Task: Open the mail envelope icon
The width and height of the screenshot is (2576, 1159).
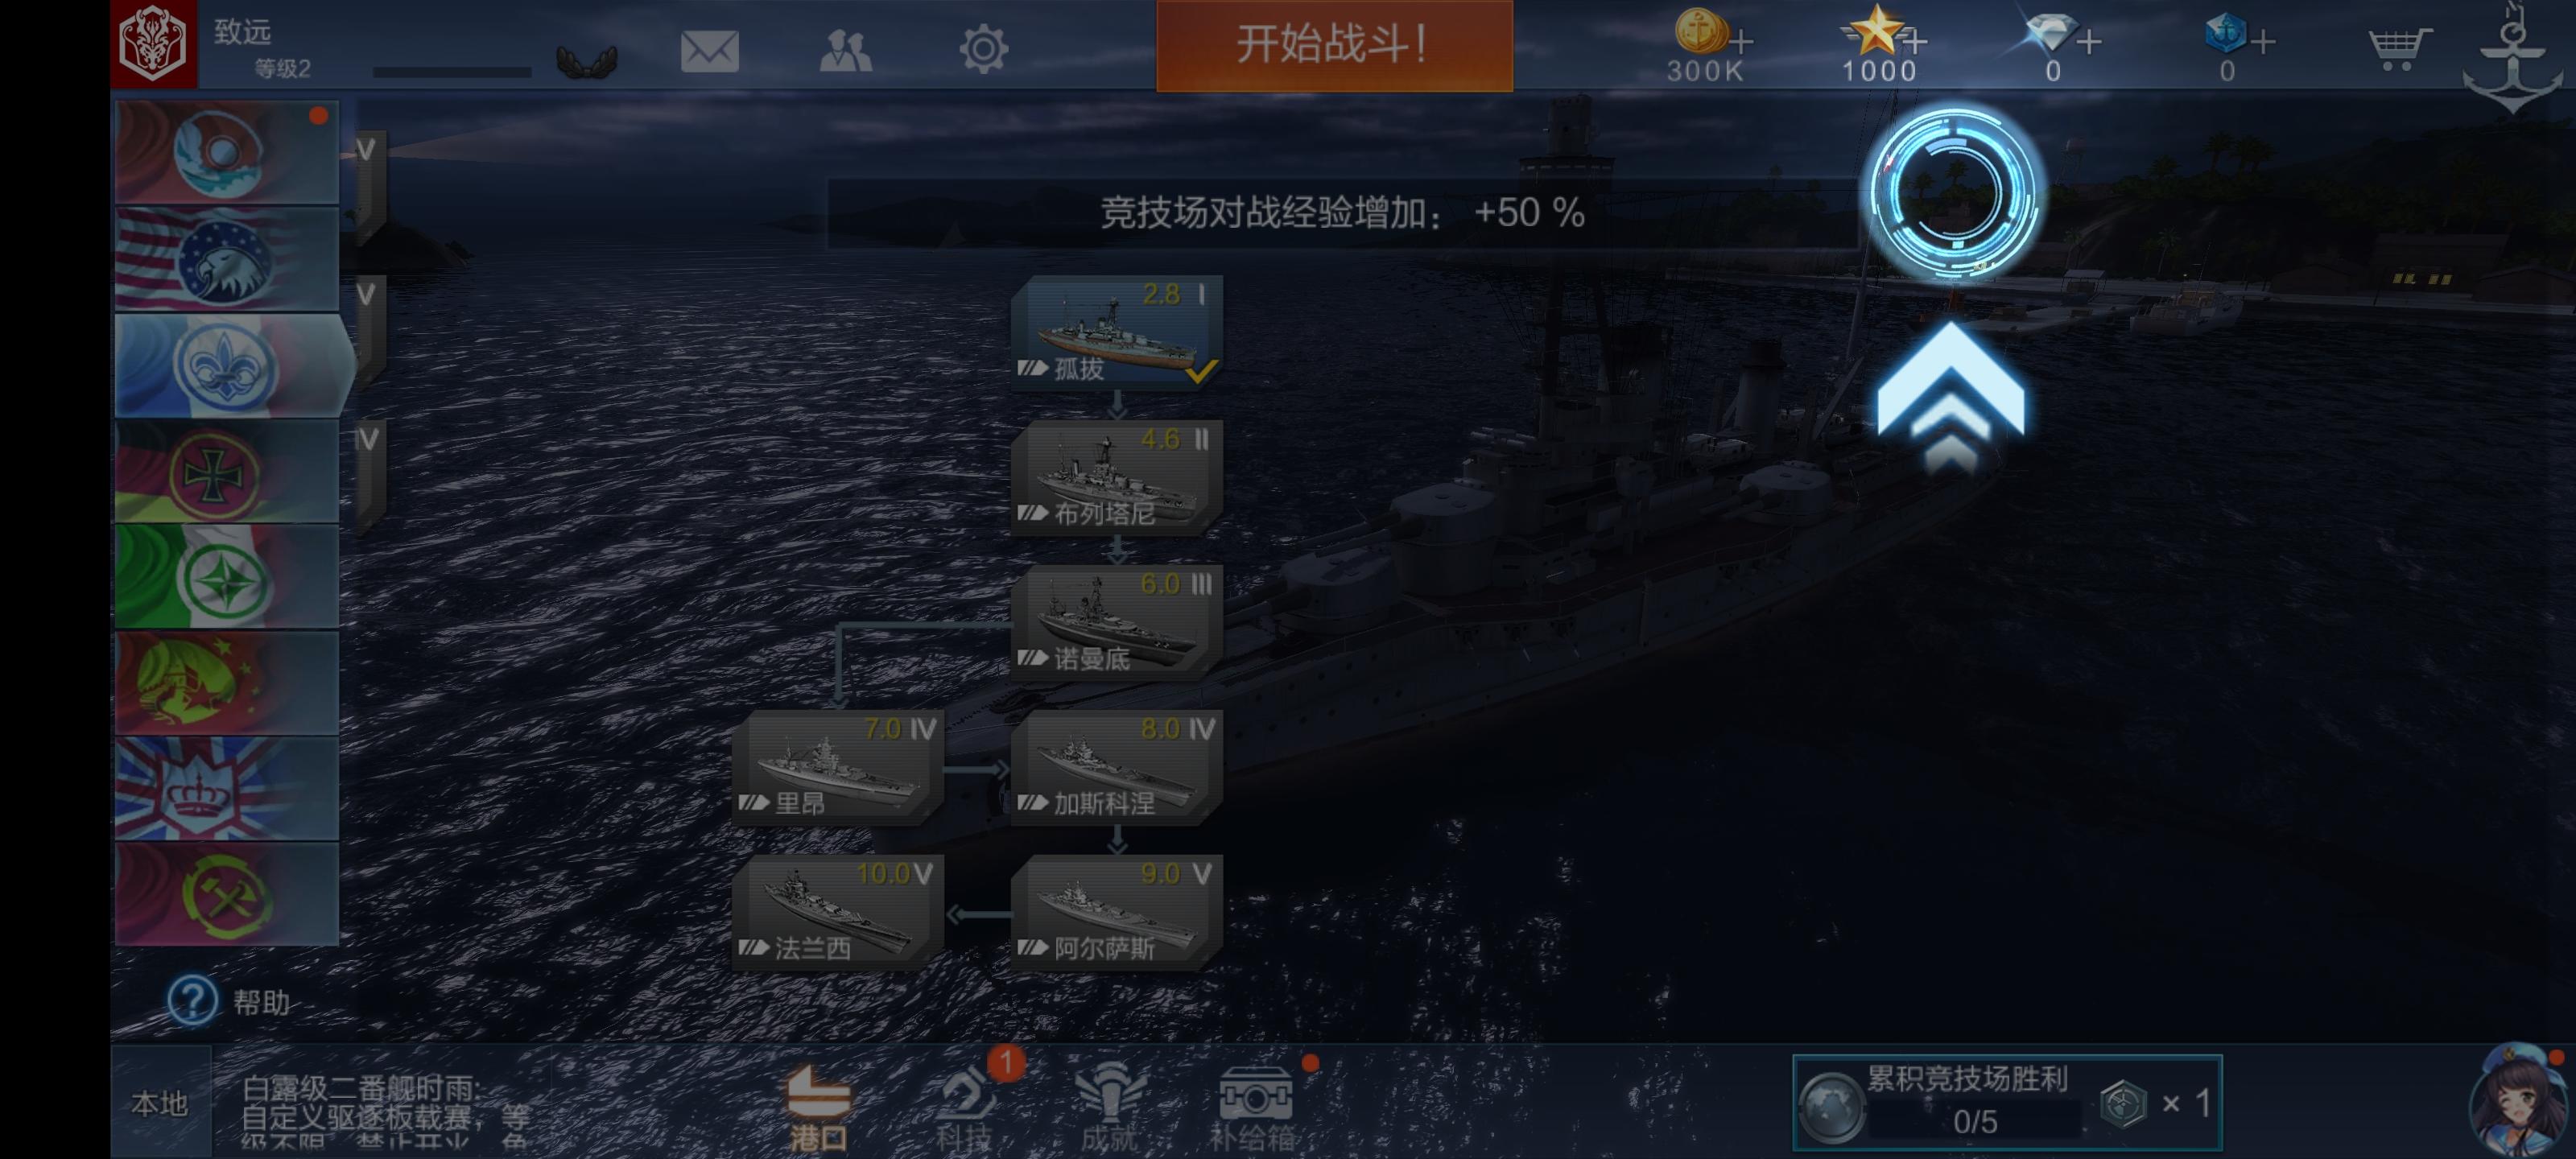Action: point(710,50)
